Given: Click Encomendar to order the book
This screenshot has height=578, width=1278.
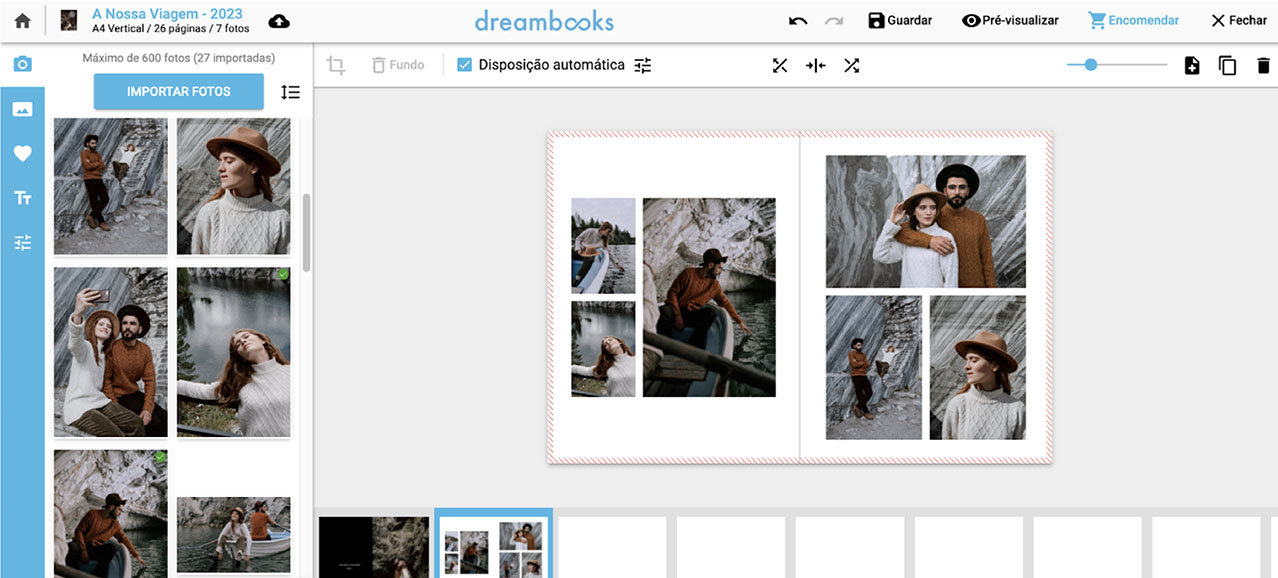Looking at the screenshot, I should pyautogui.click(x=1133, y=21).
